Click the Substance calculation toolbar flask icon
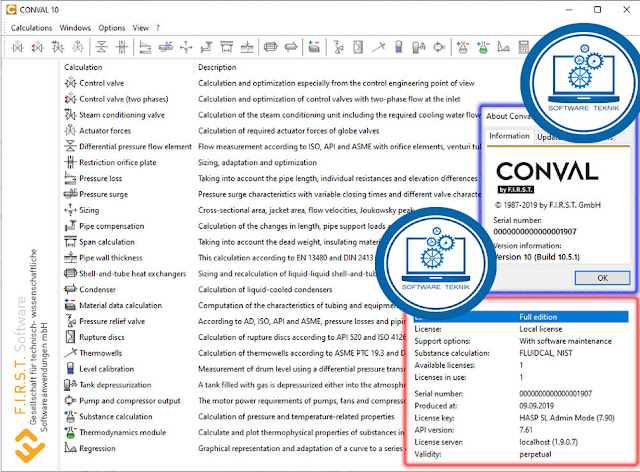The height and width of the screenshot is (472, 640). pyautogui.click(x=463, y=47)
